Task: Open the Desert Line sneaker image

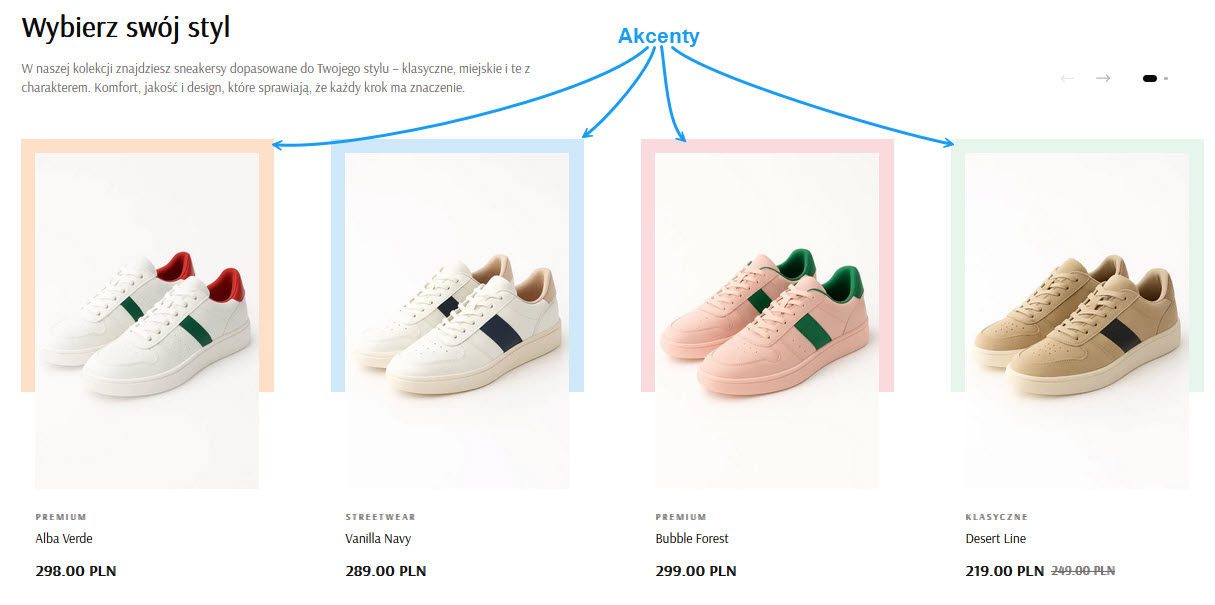Action: (1077, 321)
